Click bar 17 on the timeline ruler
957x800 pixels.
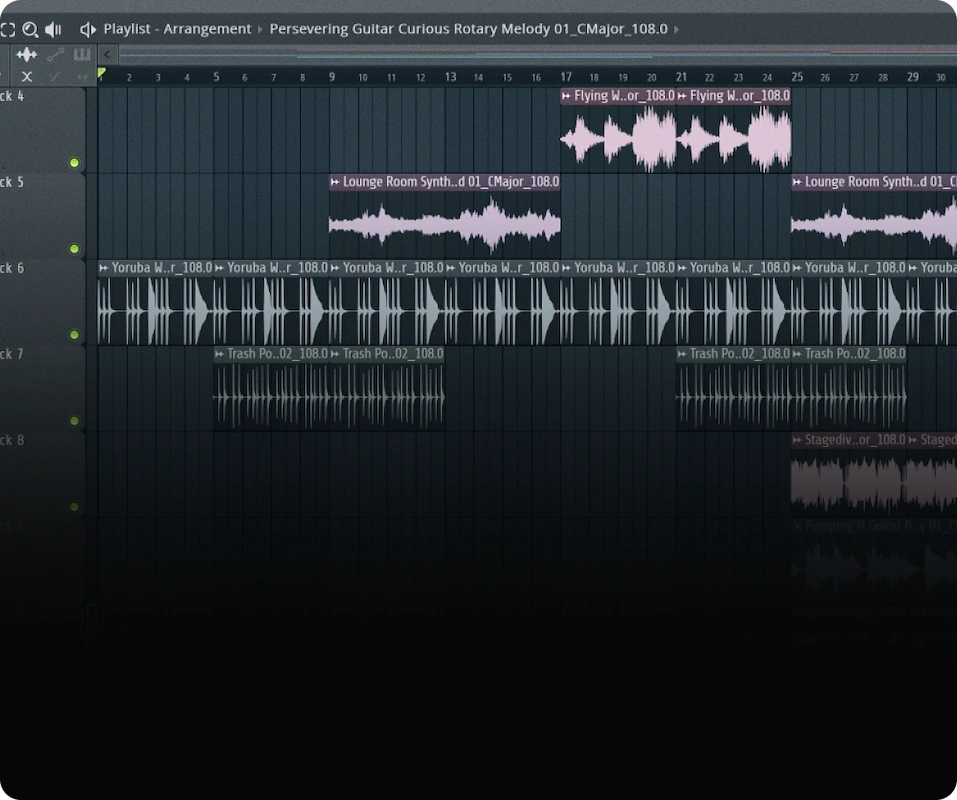tap(566, 76)
